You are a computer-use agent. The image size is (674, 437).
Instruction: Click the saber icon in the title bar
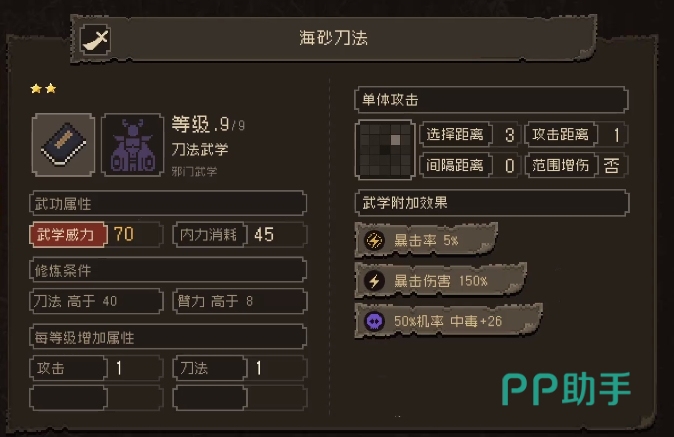coord(95,40)
